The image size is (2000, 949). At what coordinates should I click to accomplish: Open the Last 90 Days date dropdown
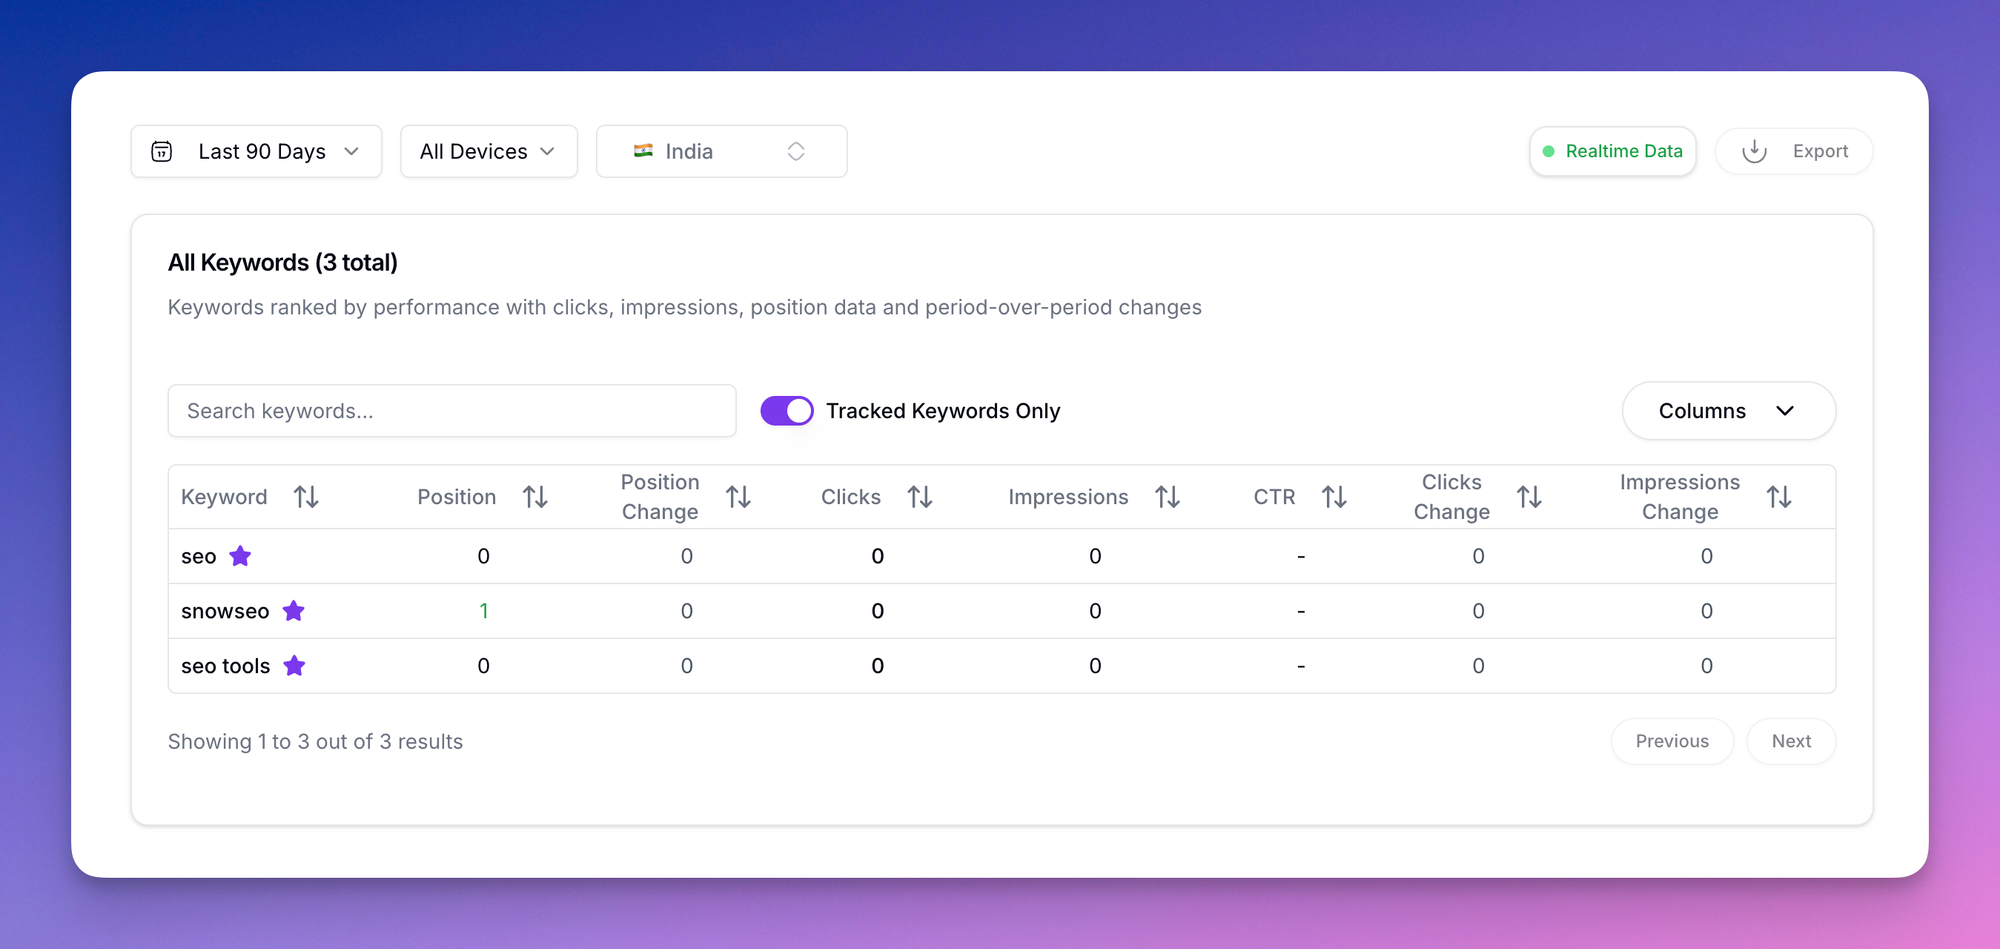(255, 151)
